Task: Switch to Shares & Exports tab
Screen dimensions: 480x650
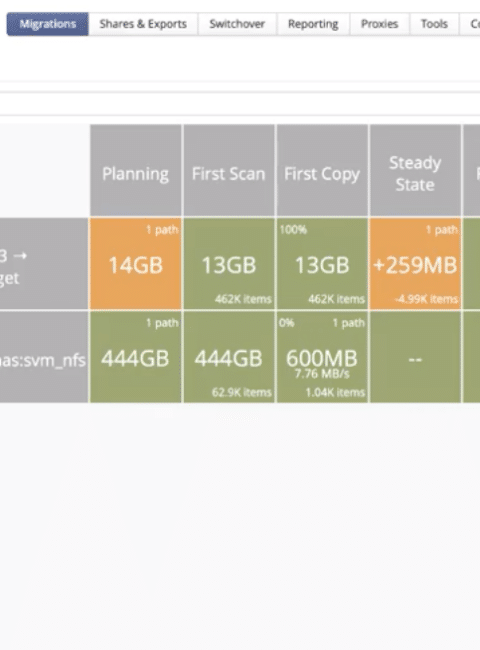Action: click(143, 24)
